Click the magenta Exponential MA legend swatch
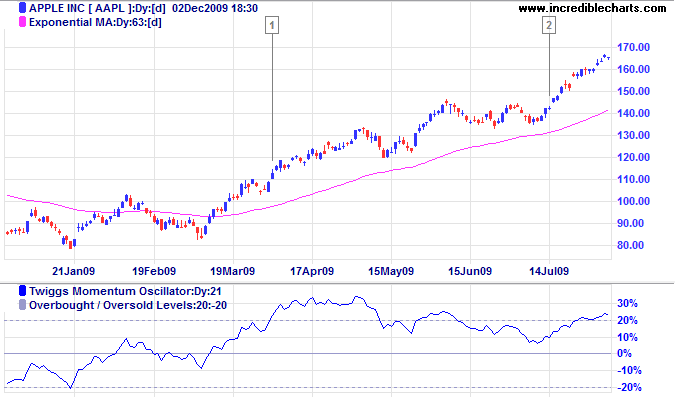Screen dimensions: 675x400 (x=22, y=22)
